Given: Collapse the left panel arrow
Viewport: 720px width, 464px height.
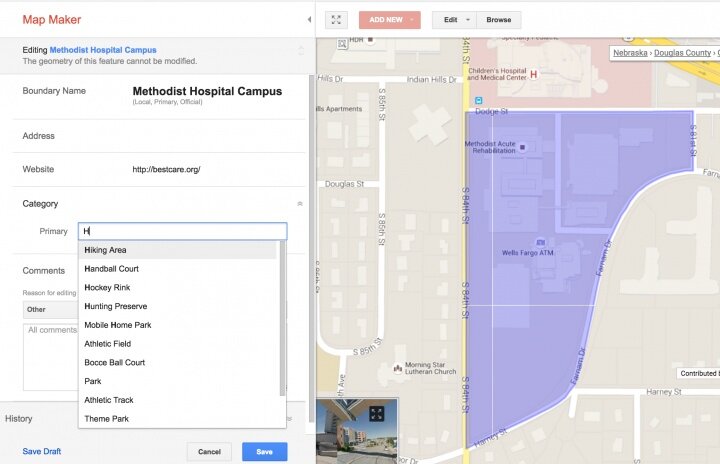Looking at the screenshot, I should tap(309, 19).
